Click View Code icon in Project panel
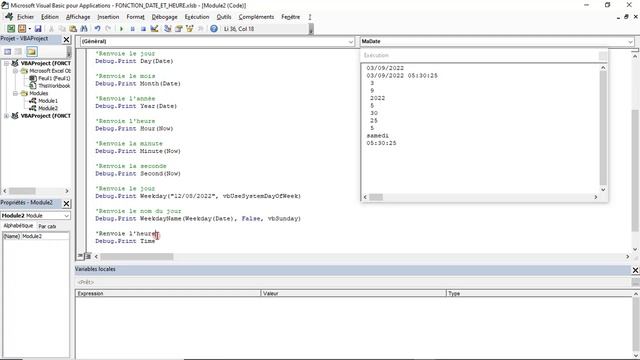This screenshot has width=640, height=360. click(7, 51)
